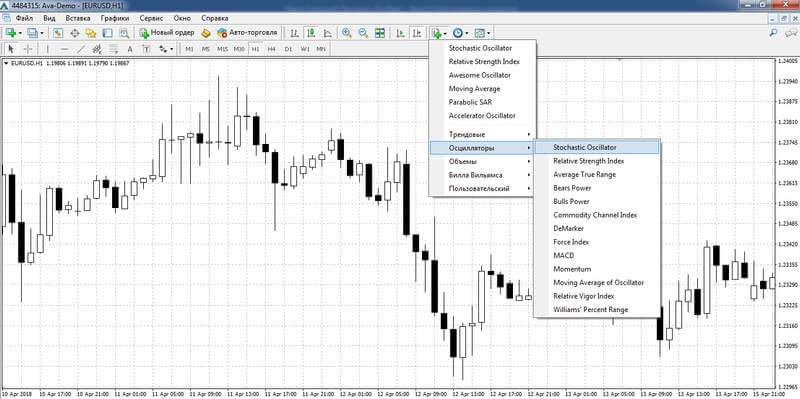The width and height of the screenshot is (800, 399).
Task: Choose MACD from oscillators submenu
Action: click(597, 256)
